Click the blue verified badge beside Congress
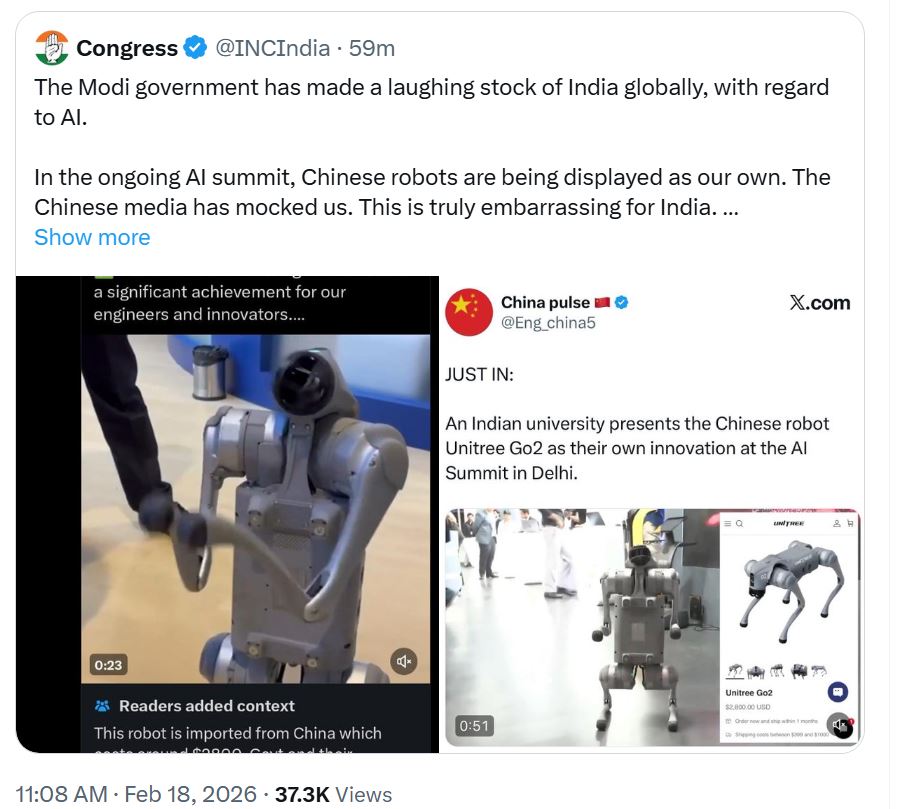Image resolution: width=909 pixels, height=809 pixels. pyautogui.click(x=195, y=48)
